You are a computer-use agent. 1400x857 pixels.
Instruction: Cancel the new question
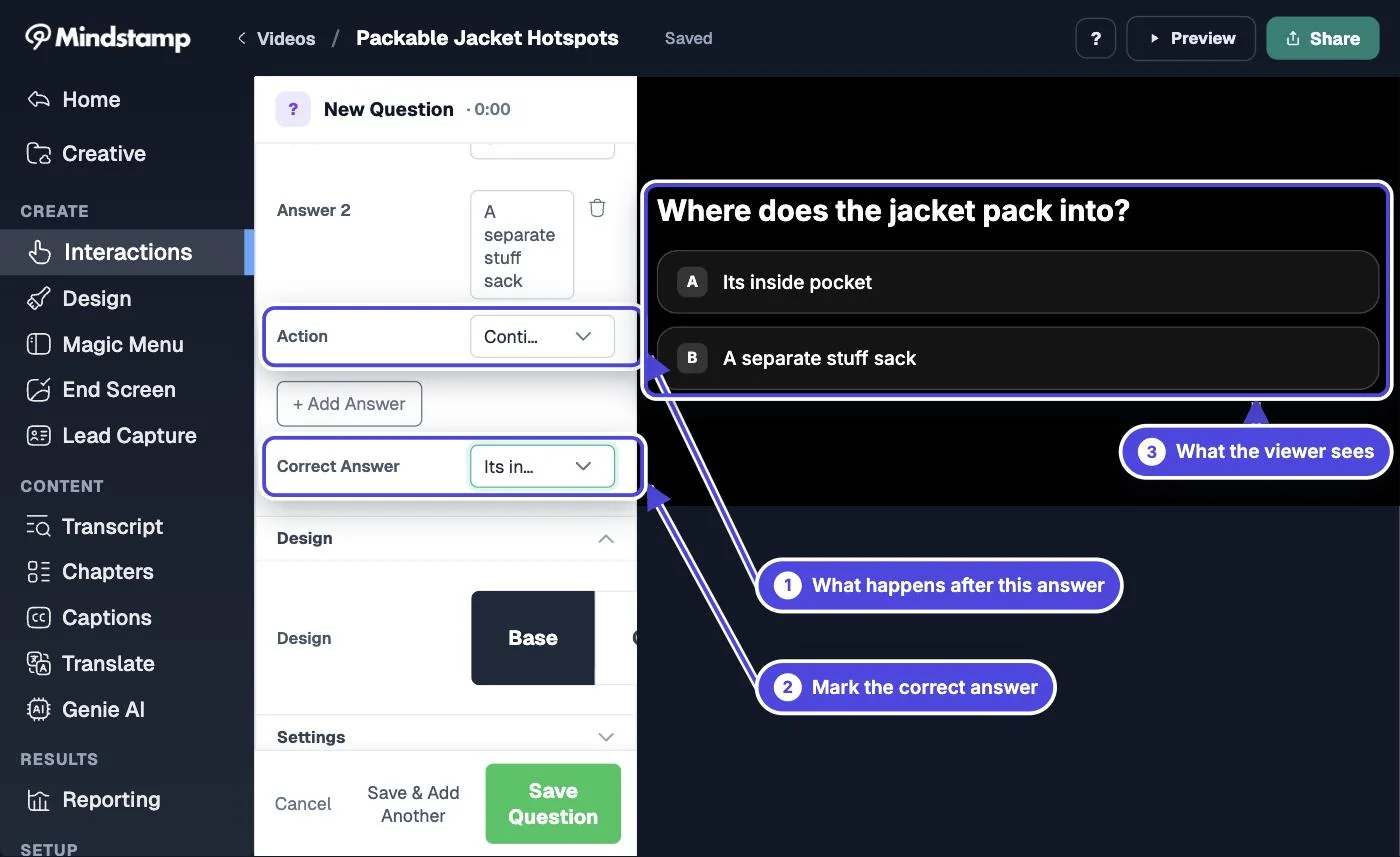pos(303,804)
